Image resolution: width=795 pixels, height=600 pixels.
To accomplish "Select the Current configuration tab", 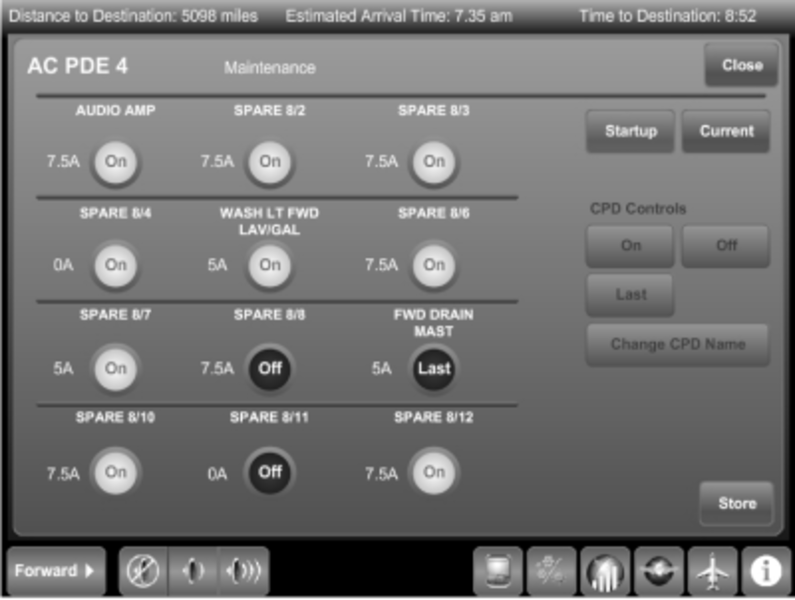I will point(726,131).
